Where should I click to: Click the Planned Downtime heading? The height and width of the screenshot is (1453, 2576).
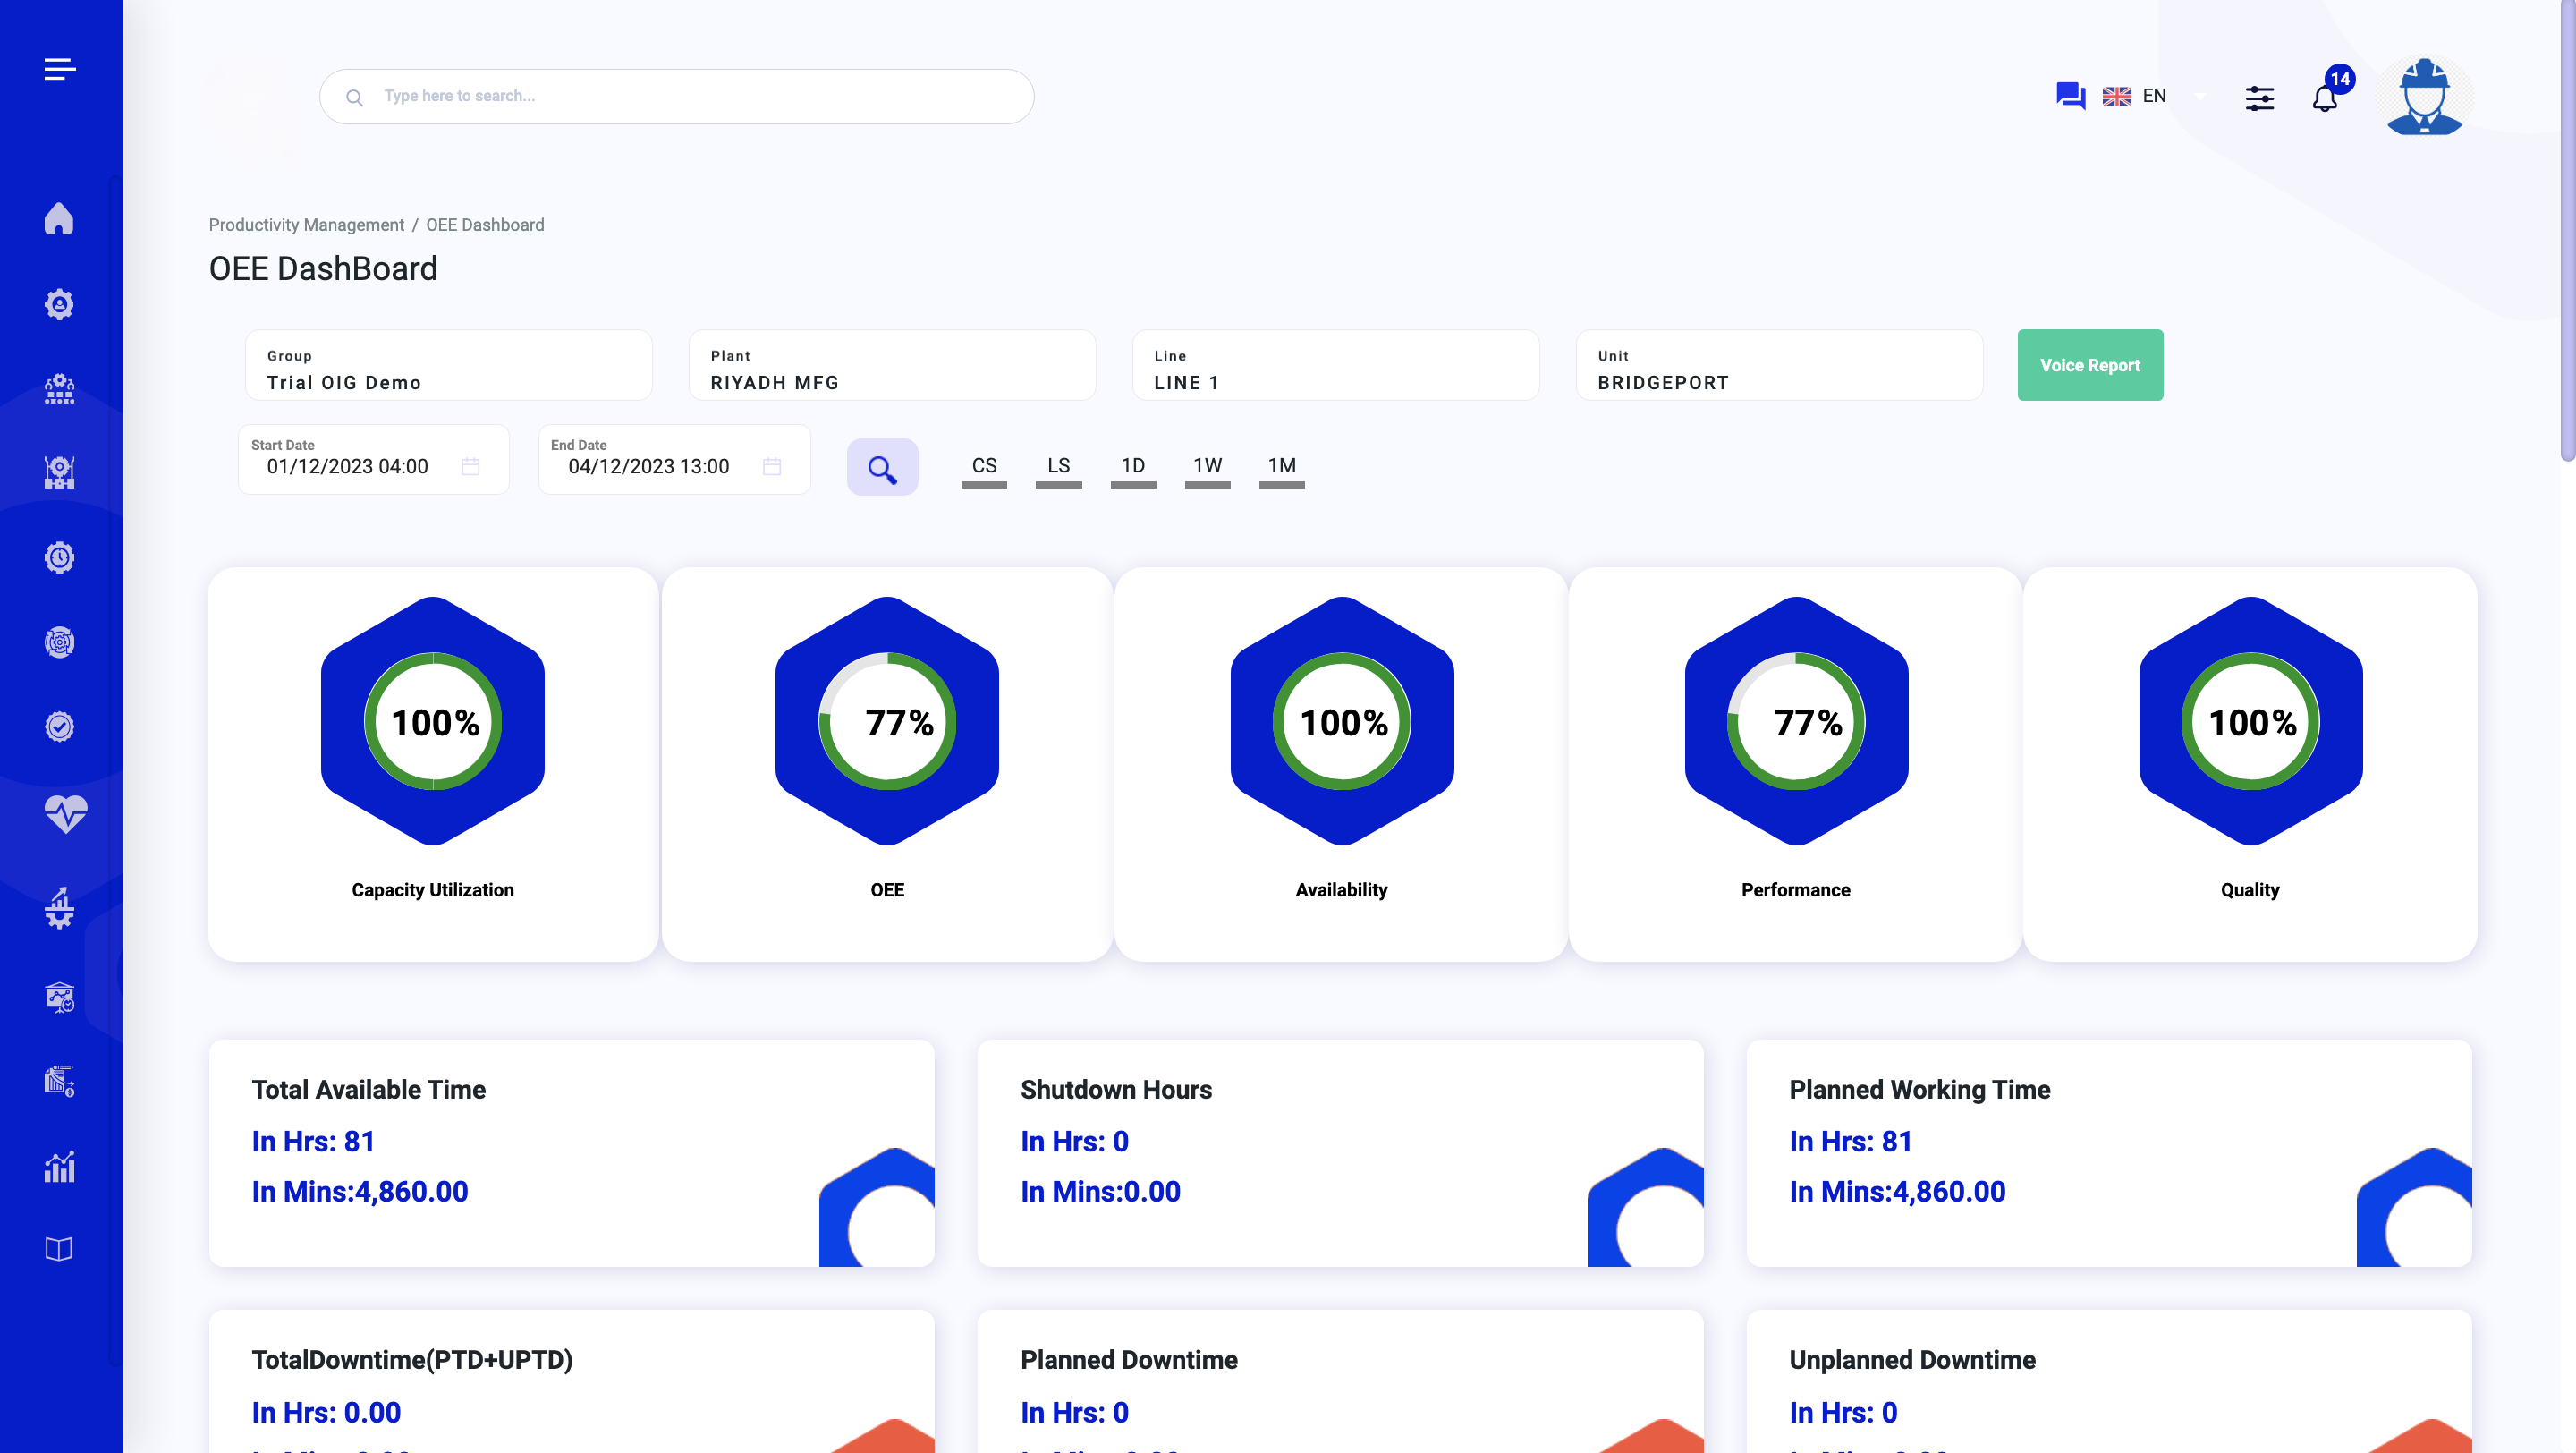[x=1129, y=1360]
